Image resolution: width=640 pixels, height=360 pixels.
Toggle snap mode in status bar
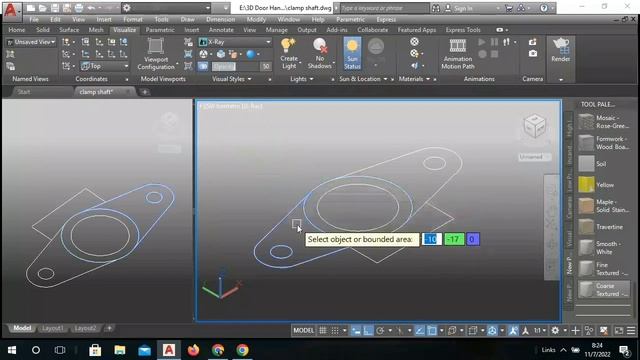(x=335, y=331)
